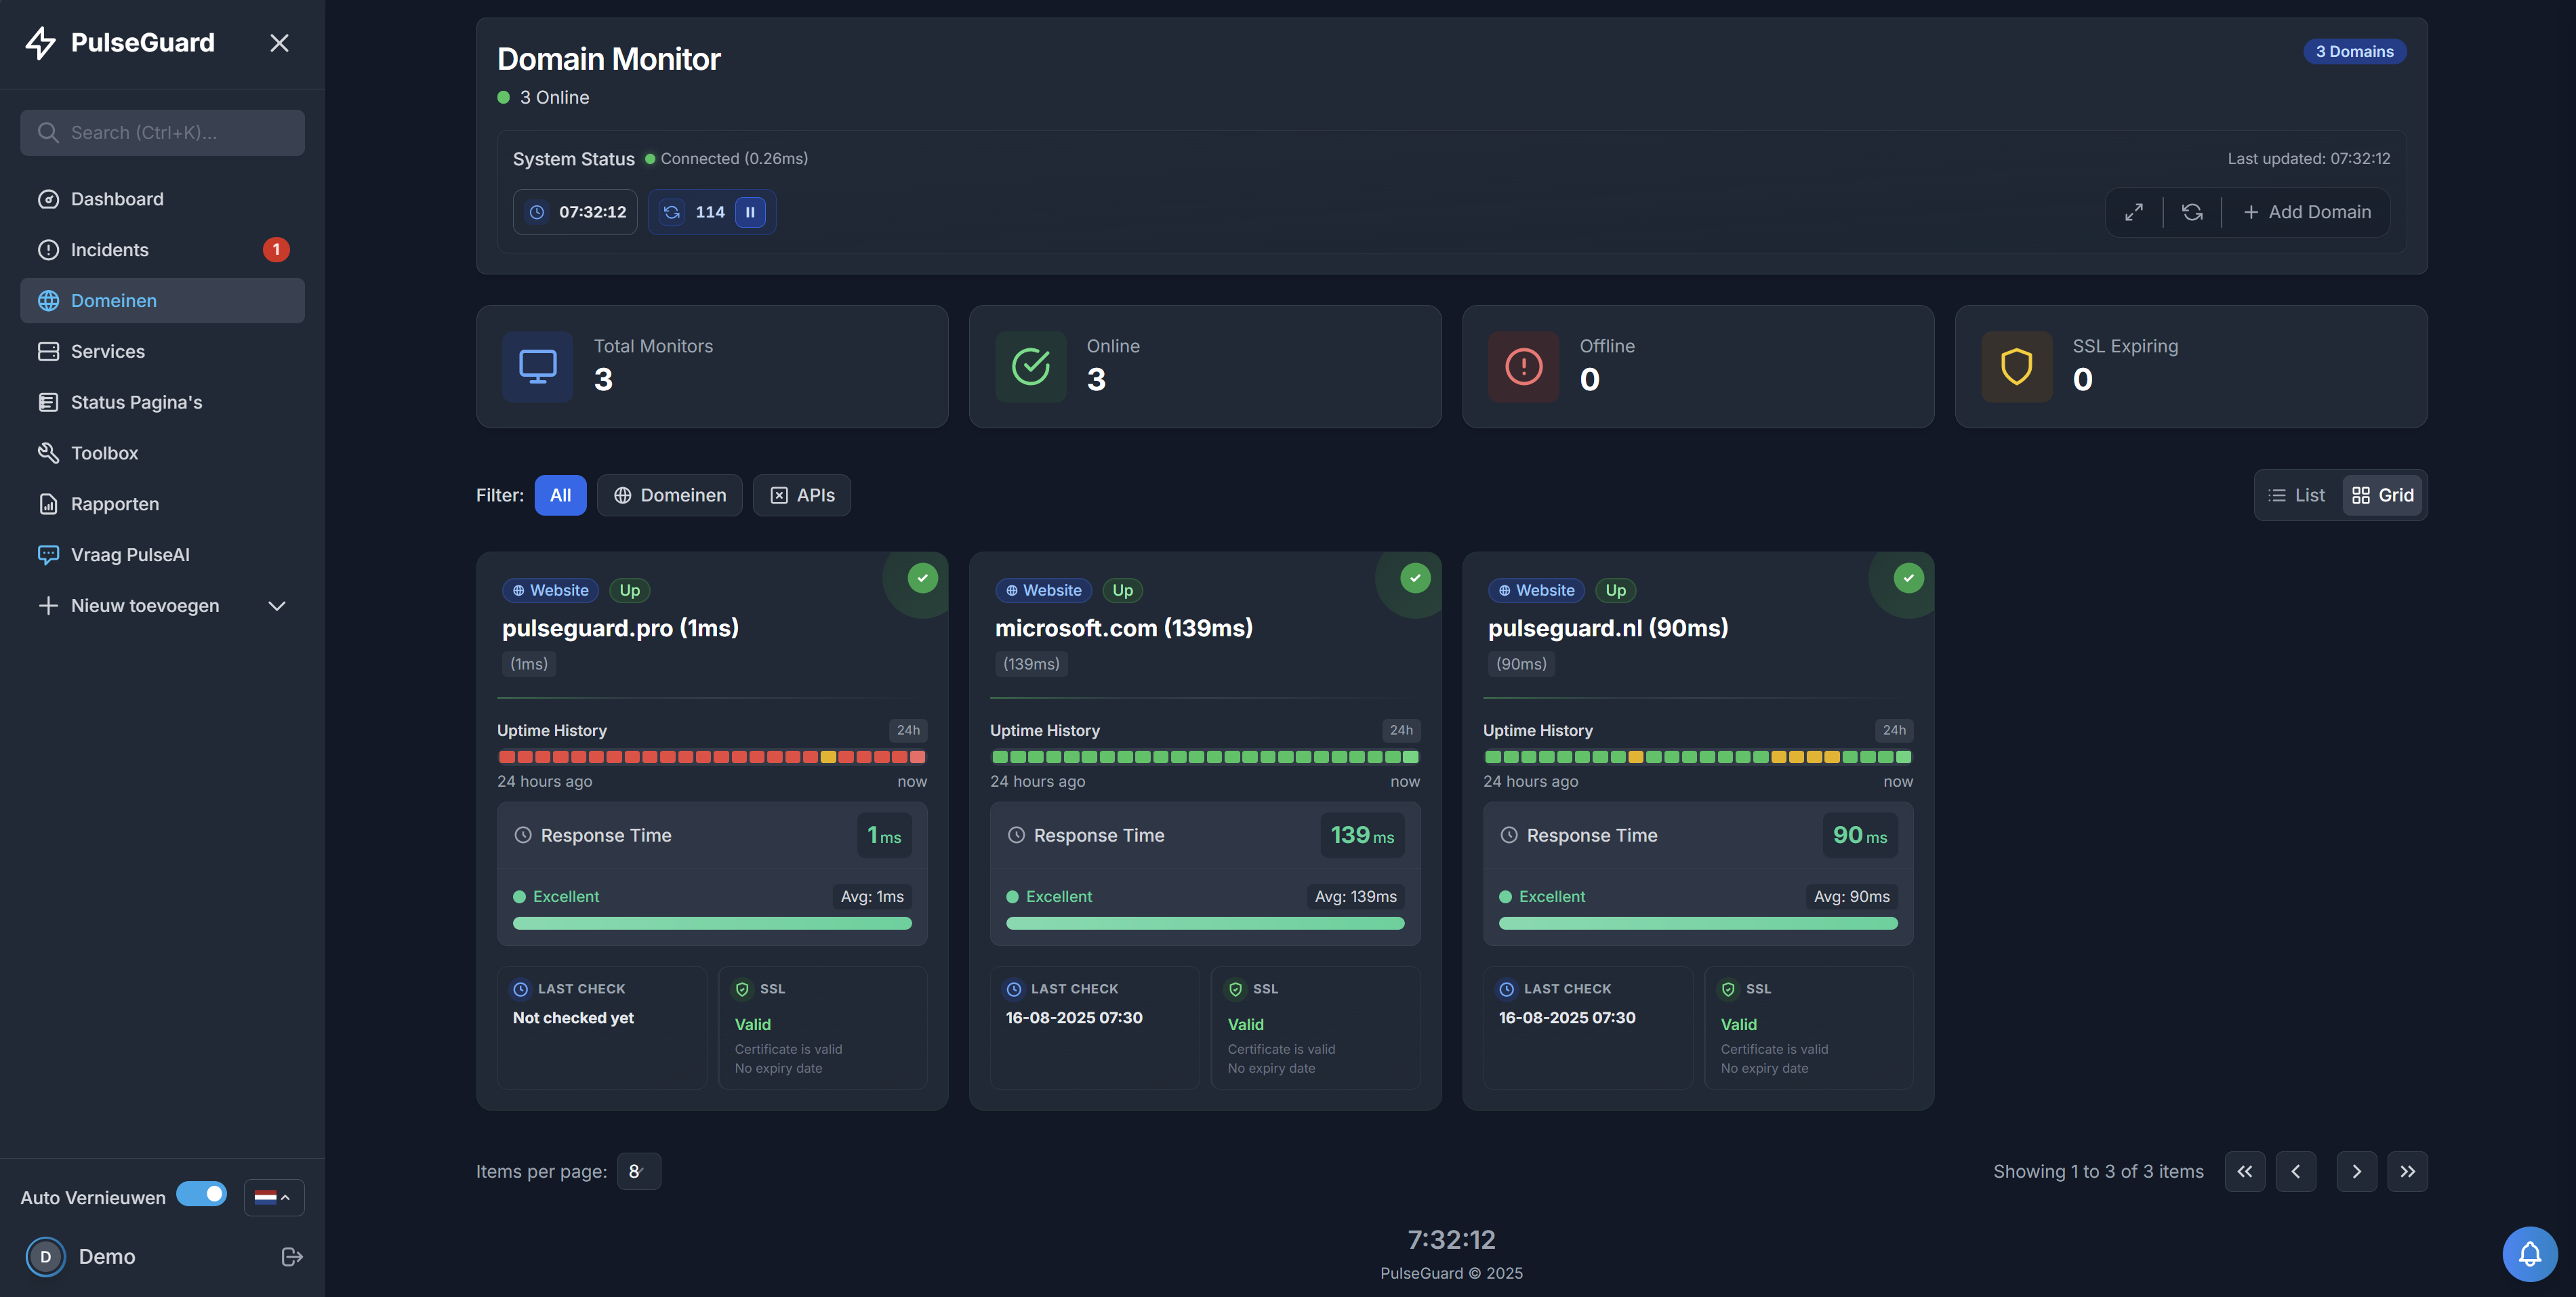Click the red Incidents badge showing 1
The image size is (2576, 1297).
tap(276, 250)
